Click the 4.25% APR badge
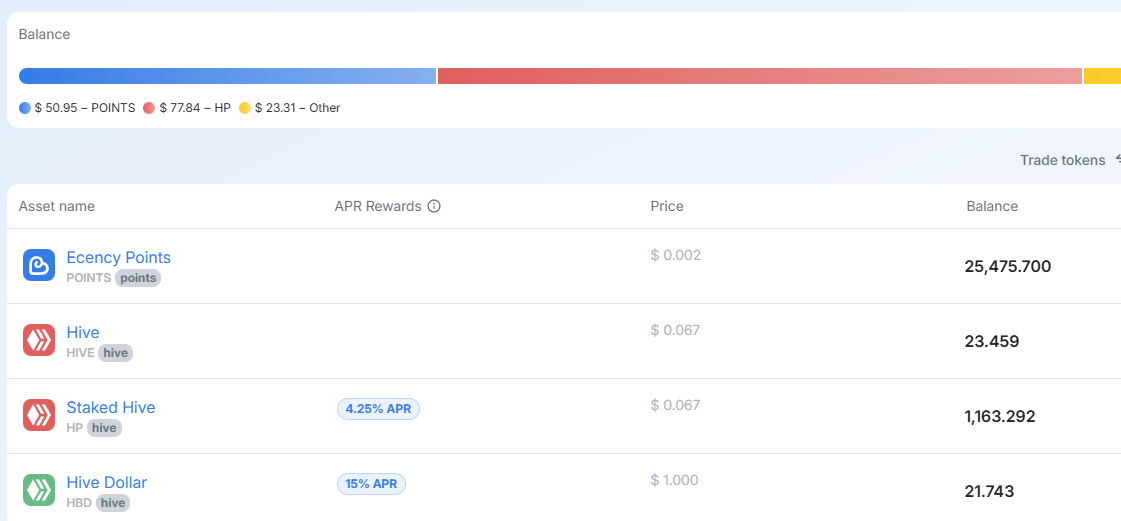The width and height of the screenshot is (1121, 521). (378, 408)
